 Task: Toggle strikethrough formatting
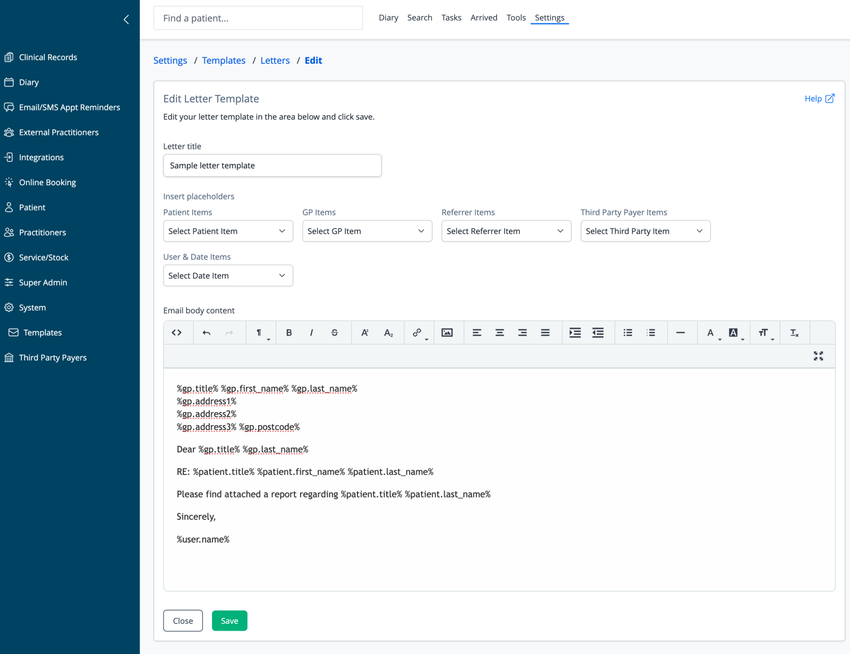pos(334,332)
